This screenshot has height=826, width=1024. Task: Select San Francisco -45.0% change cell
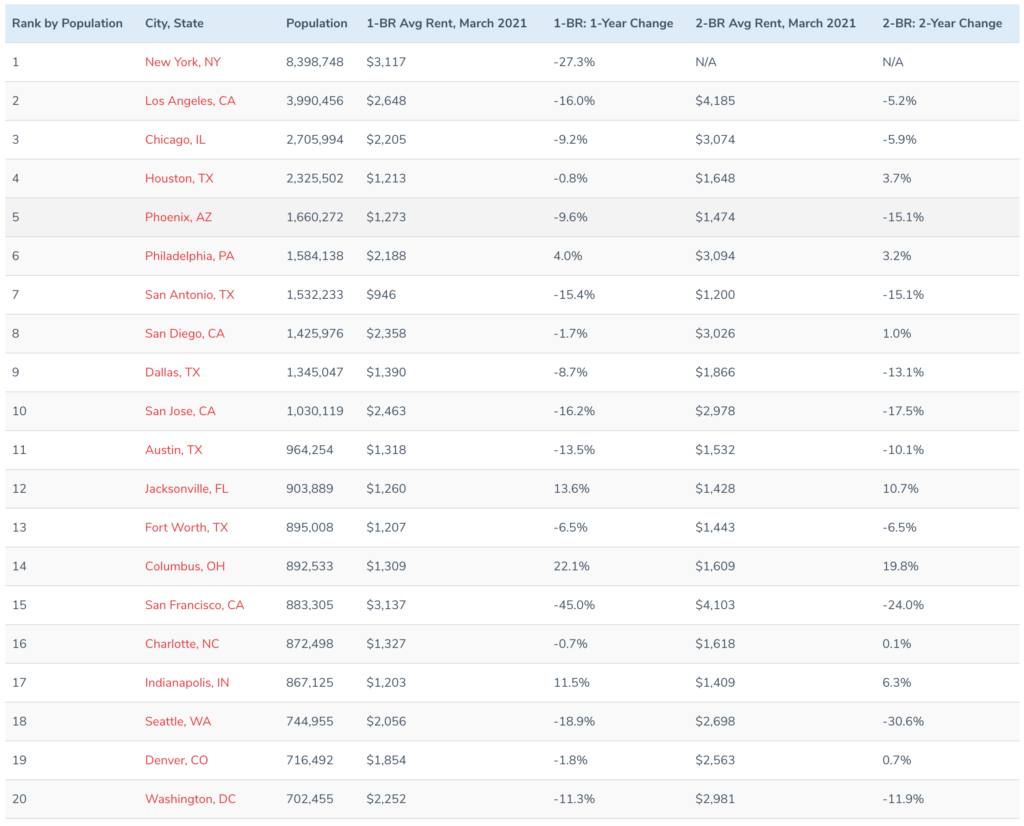pos(574,605)
